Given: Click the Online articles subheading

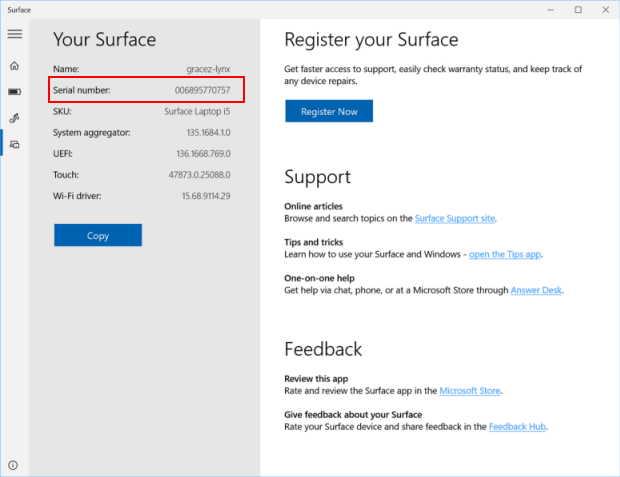Looking at the screenshot, I should coord(314,206).
